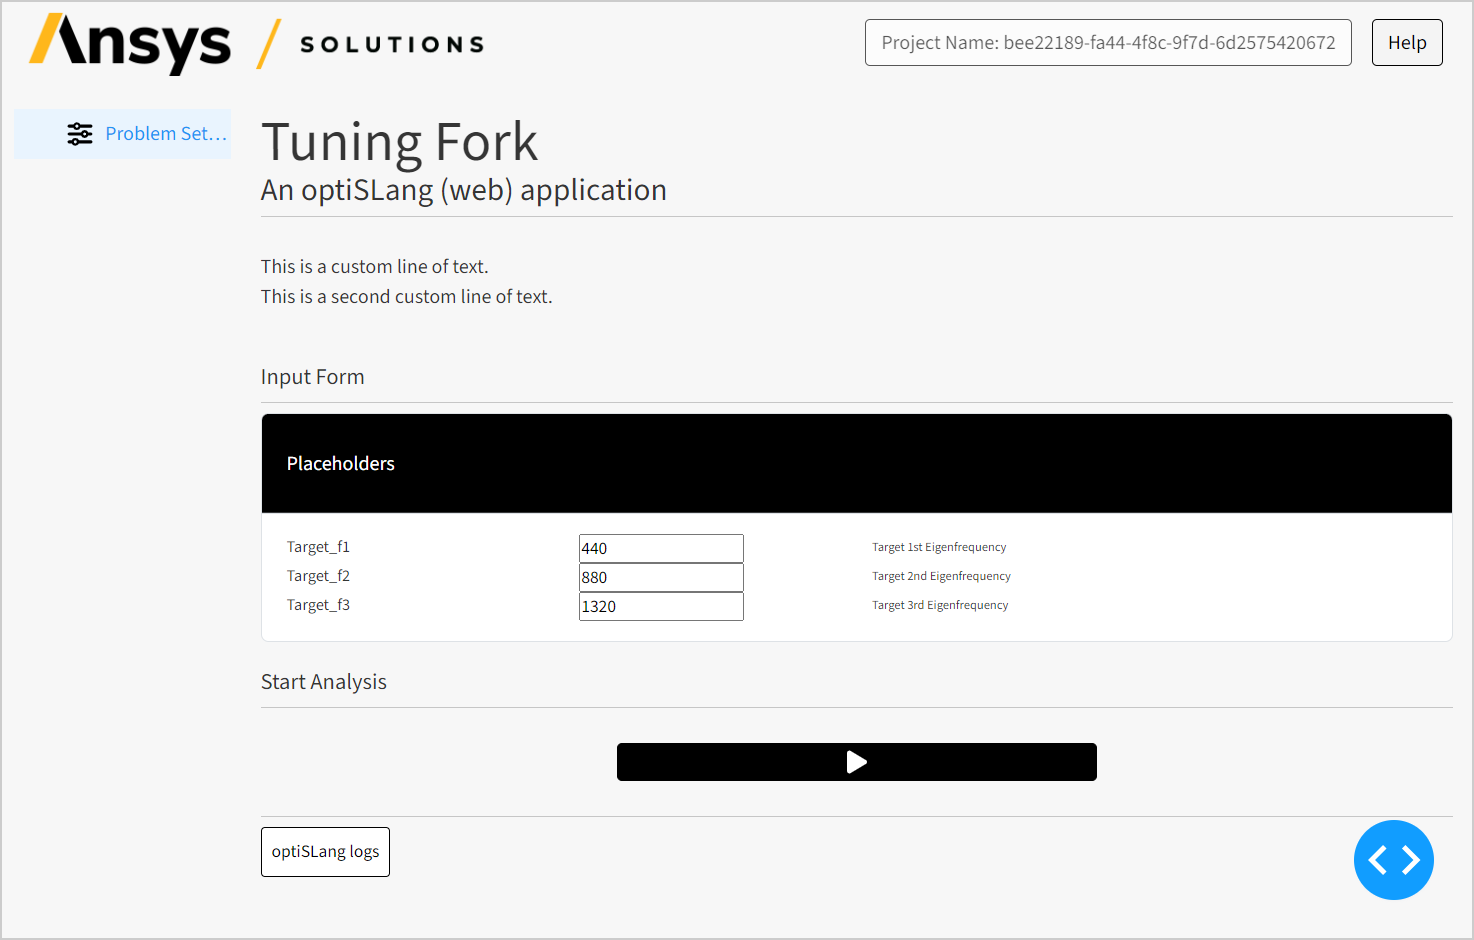The image size is (1474, 940).
Task: Click the 'Target 1st Eigenfrequency' description
Action: click(x=939, y=547)
